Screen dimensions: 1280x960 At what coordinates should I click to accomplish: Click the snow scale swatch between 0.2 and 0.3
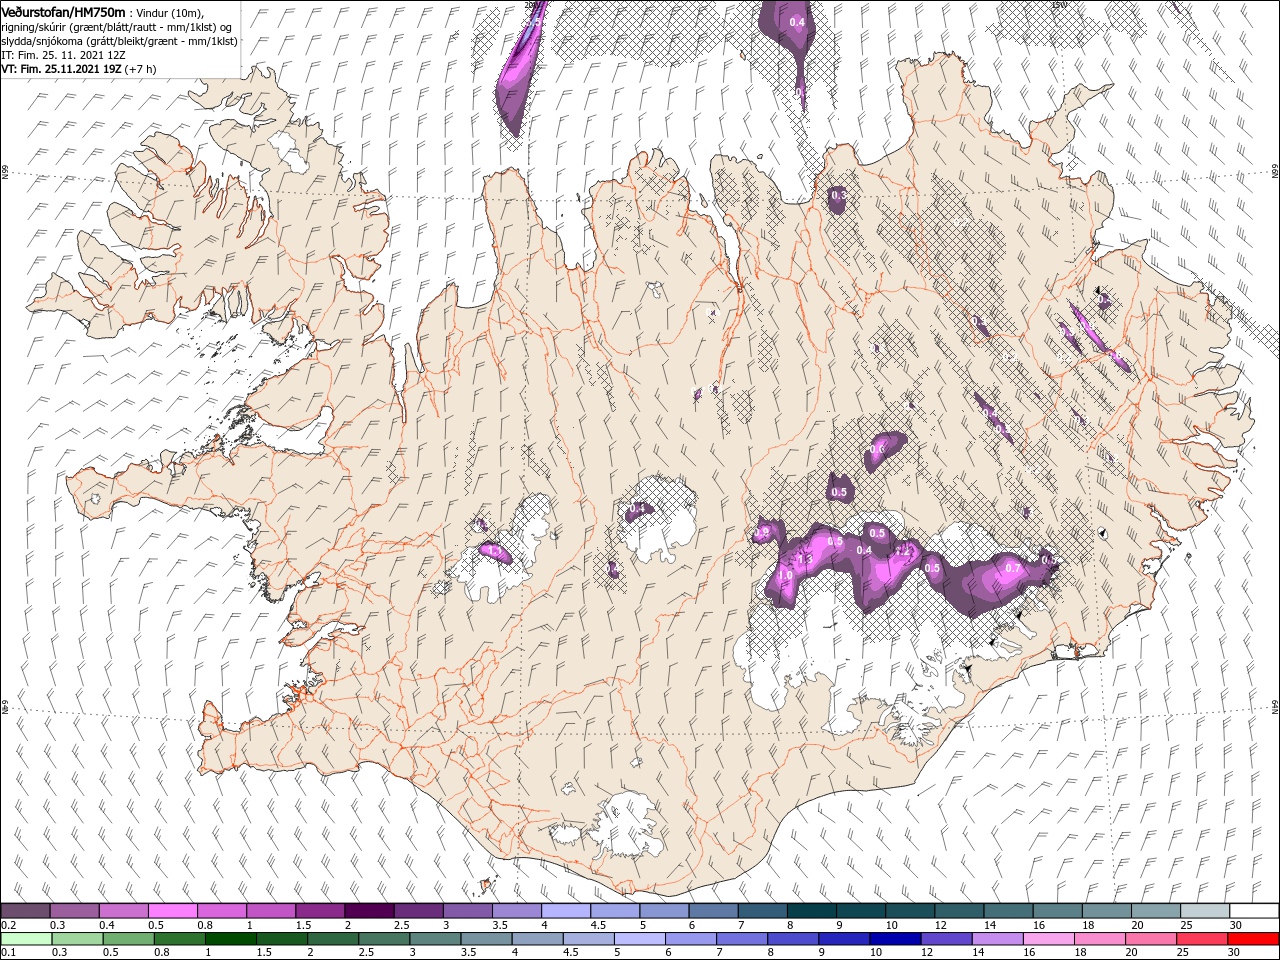pyautogui.click(x=25, y=911)
